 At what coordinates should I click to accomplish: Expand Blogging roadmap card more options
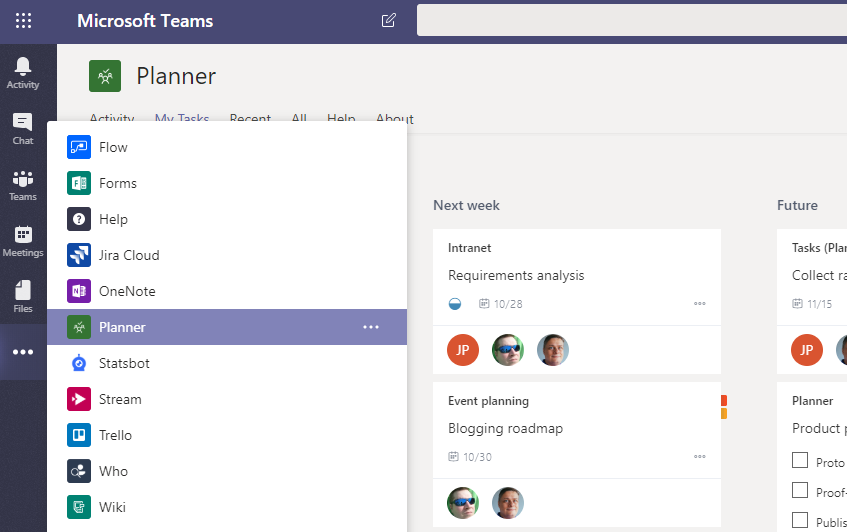(x=700, y=457)
